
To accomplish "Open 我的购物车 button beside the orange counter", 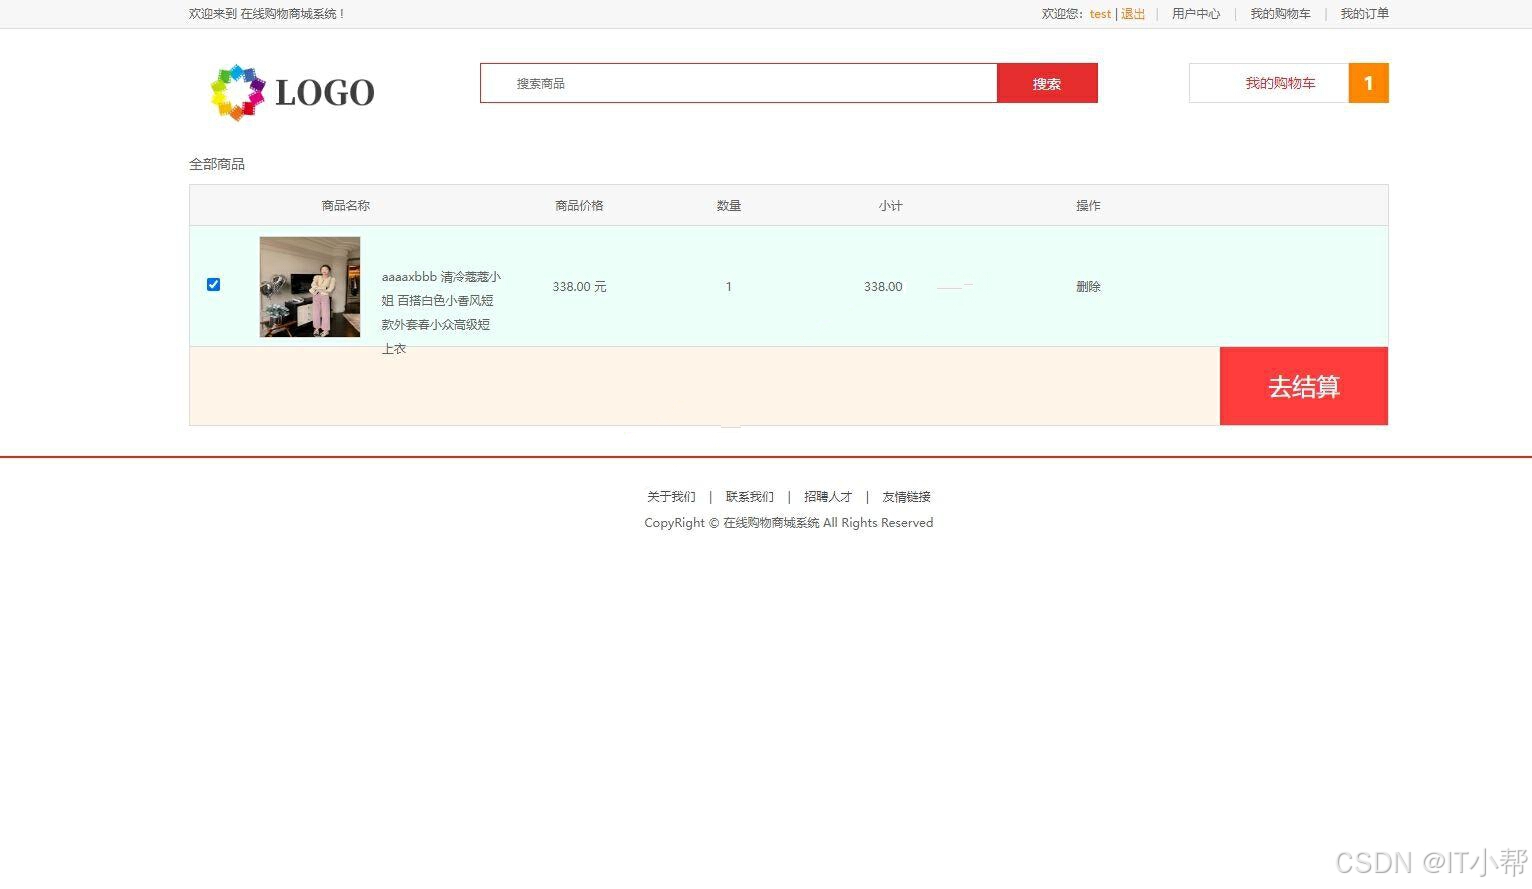I will [x=1269, y=83].
